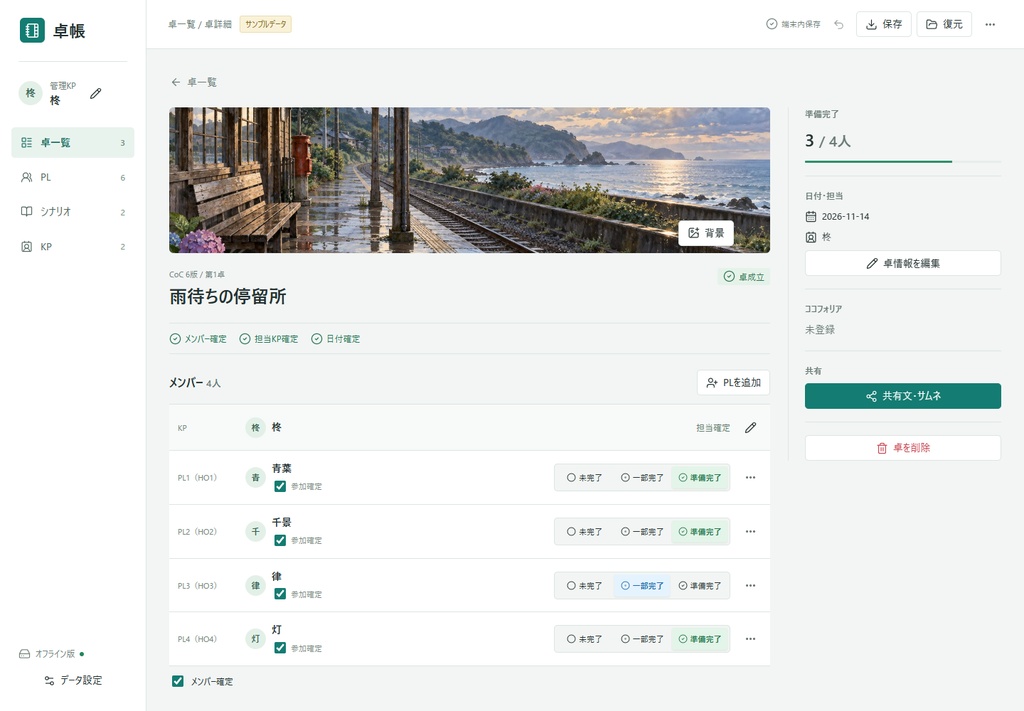The height and width of the screenshot is (711, 1024).
Task: Click the 管理KP avatar in sidebar
Action: (x=30, y=93)
